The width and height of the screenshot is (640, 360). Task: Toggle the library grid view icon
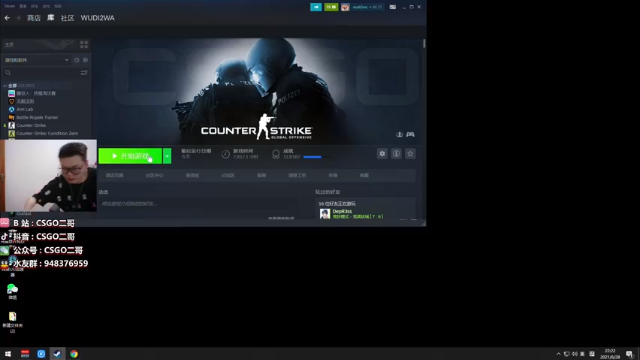click(84, 44)
